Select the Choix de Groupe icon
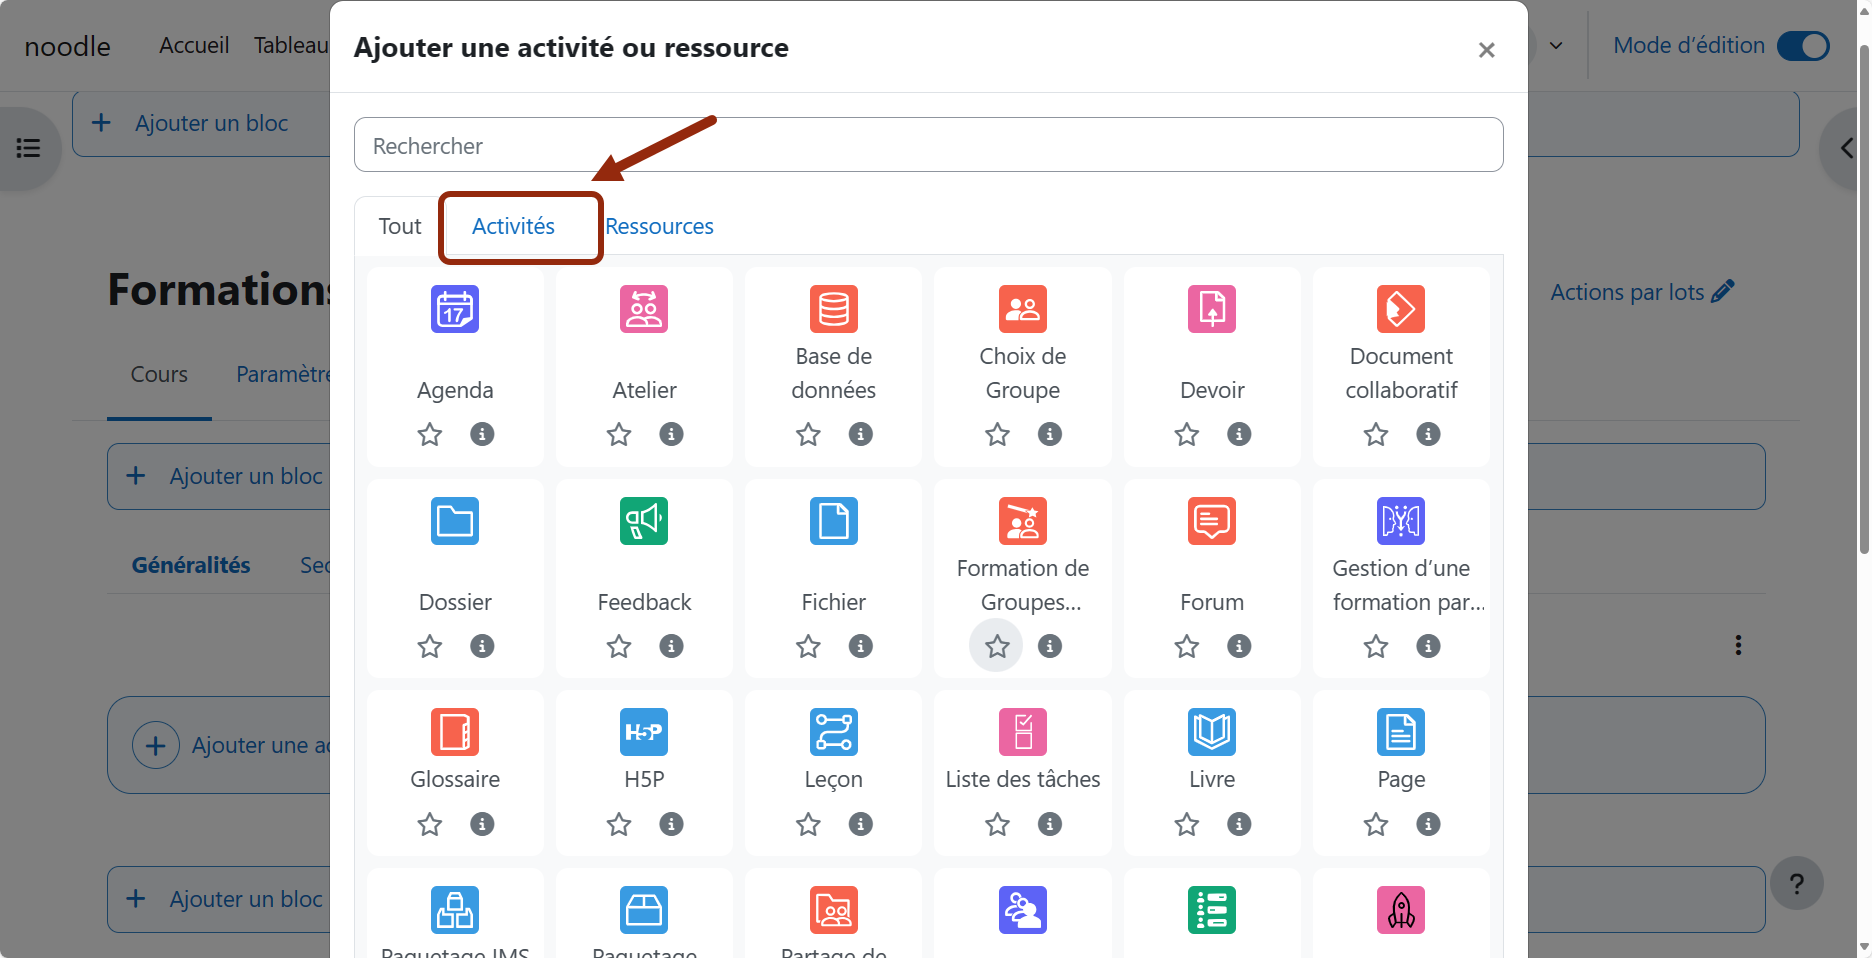The height and width of the screenshot is (958, 1872). point(1022,309)
